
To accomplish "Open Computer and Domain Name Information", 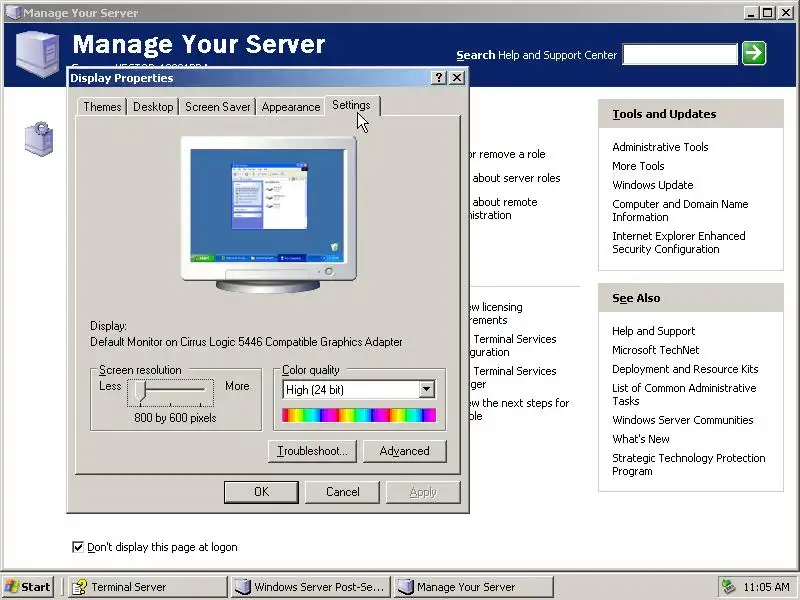I will tap(680, 210).
